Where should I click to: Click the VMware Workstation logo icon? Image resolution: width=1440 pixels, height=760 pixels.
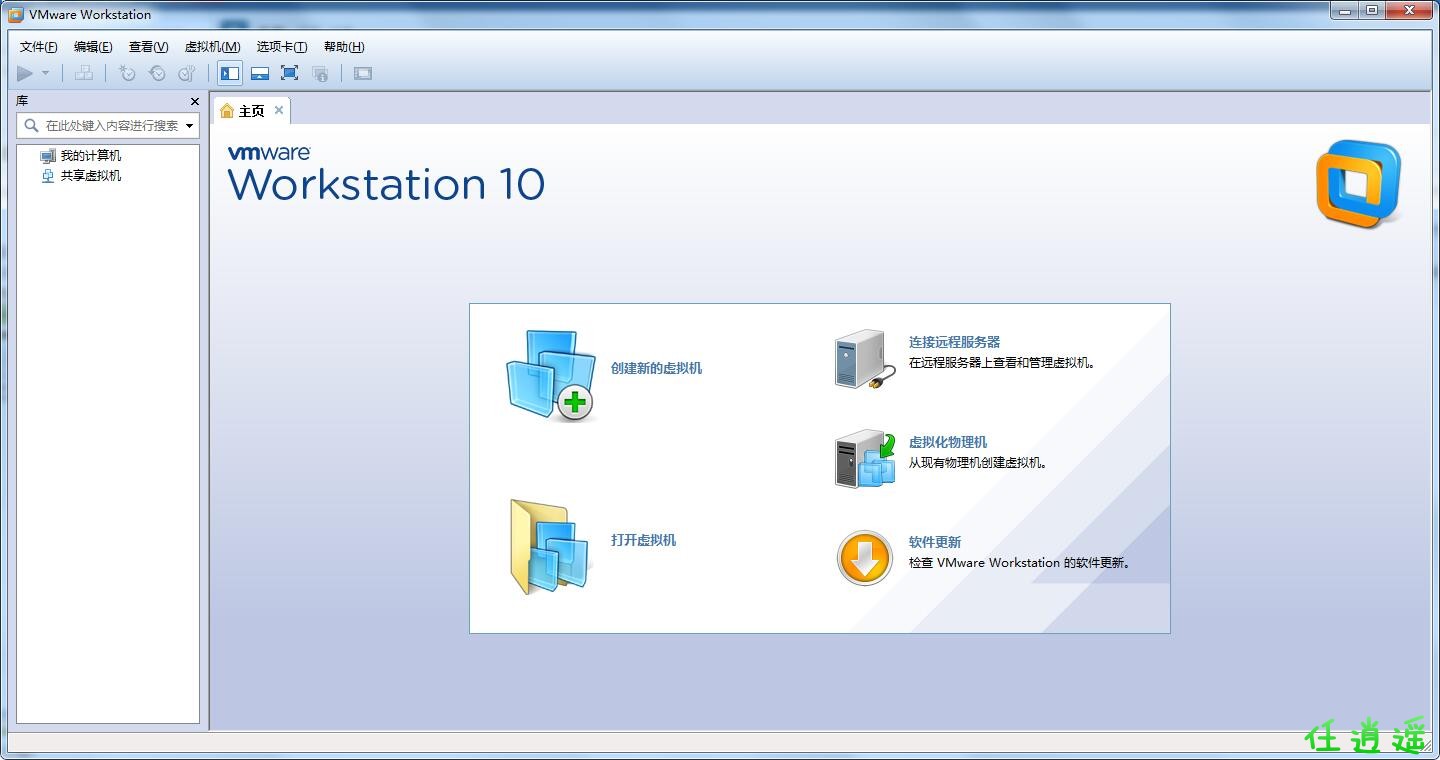point(1358,184)
